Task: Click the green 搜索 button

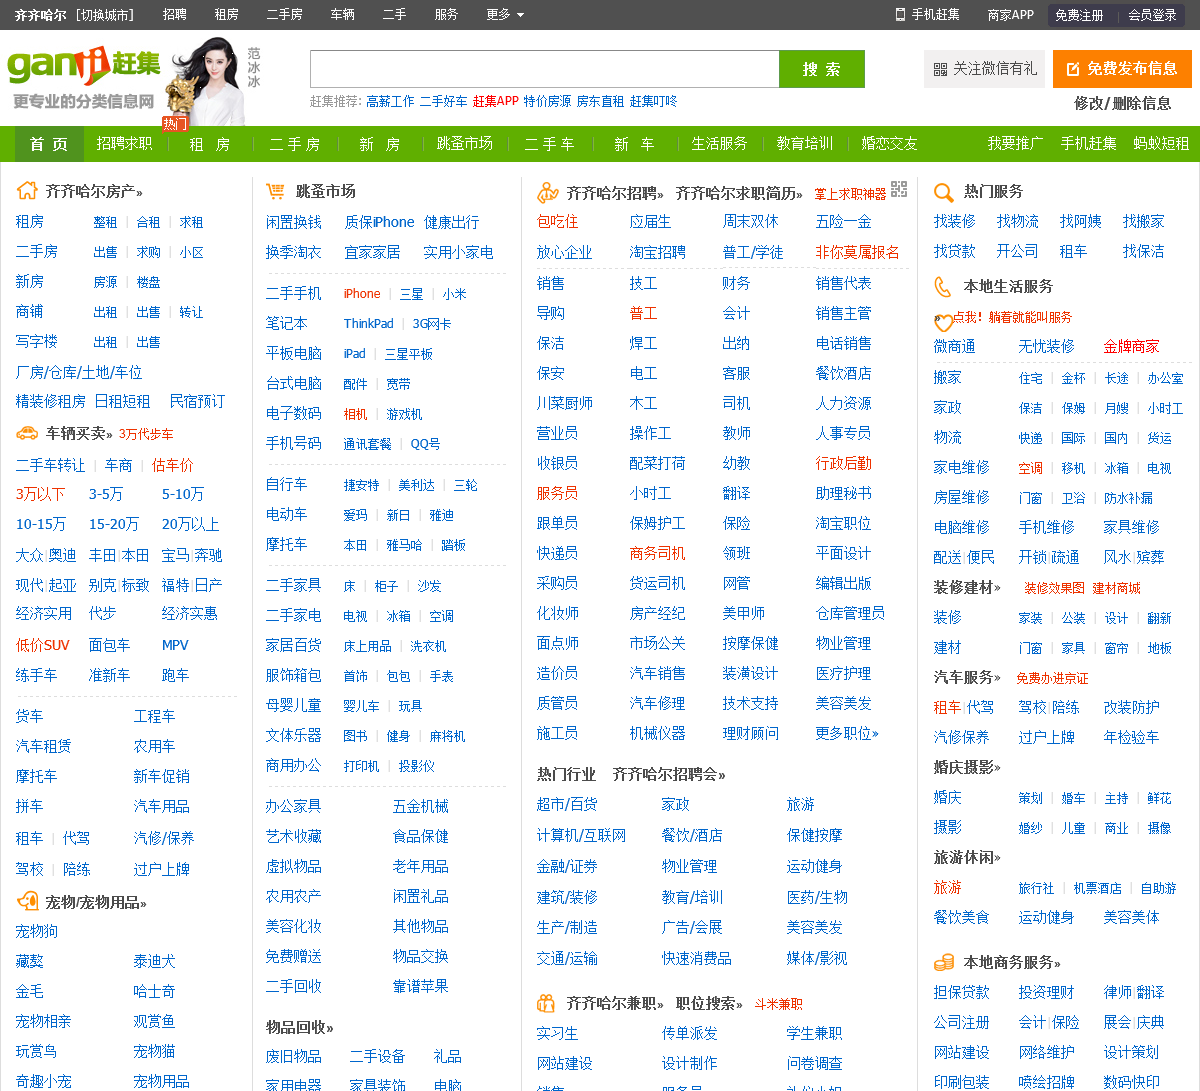Action: pos(822,69)
